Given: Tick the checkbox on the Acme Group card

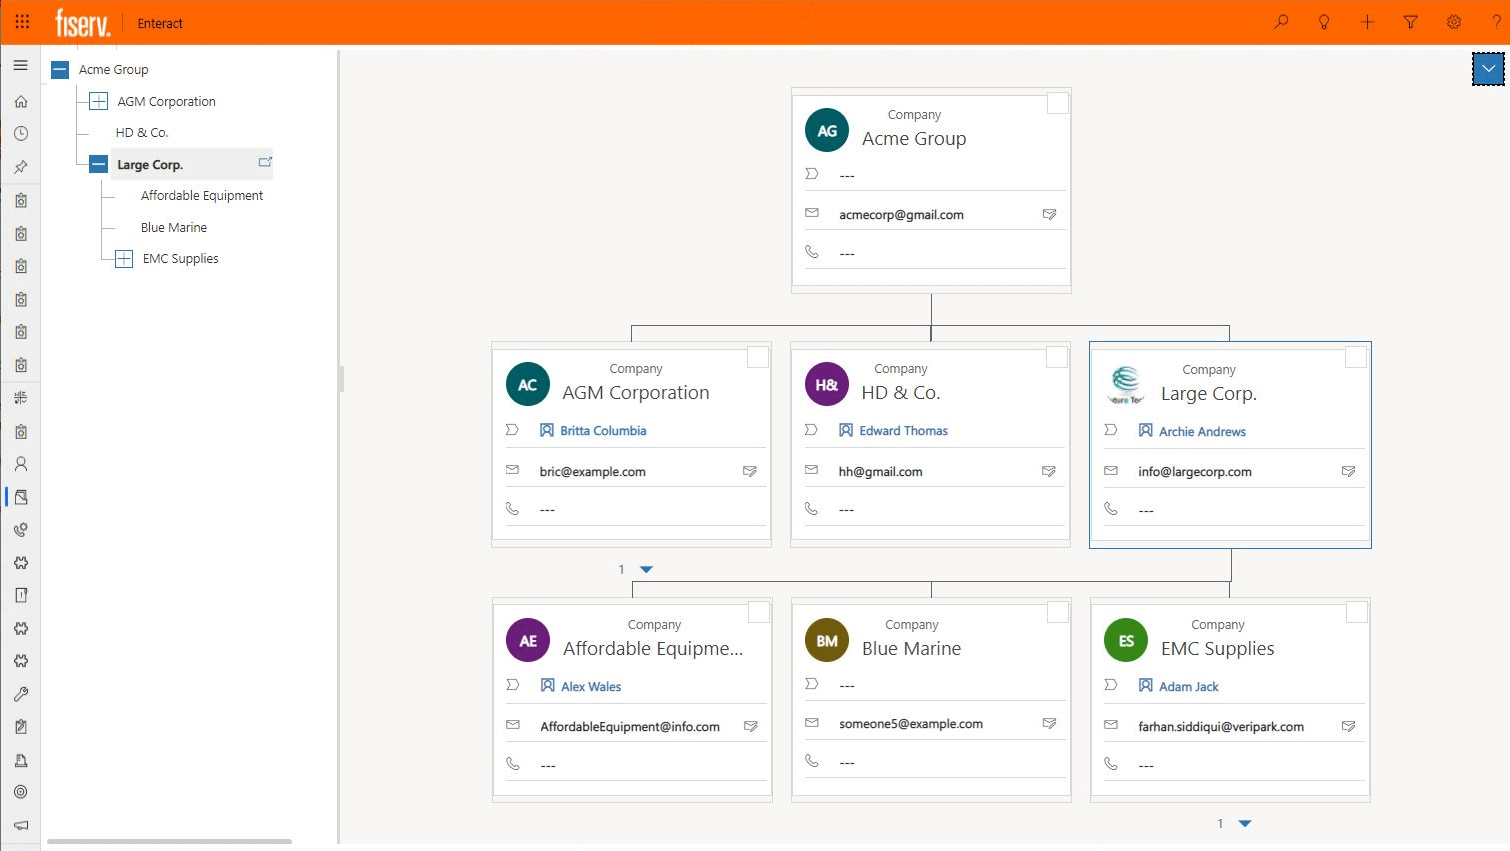Looking at the screenshot, I should [x=1057, y=102].
